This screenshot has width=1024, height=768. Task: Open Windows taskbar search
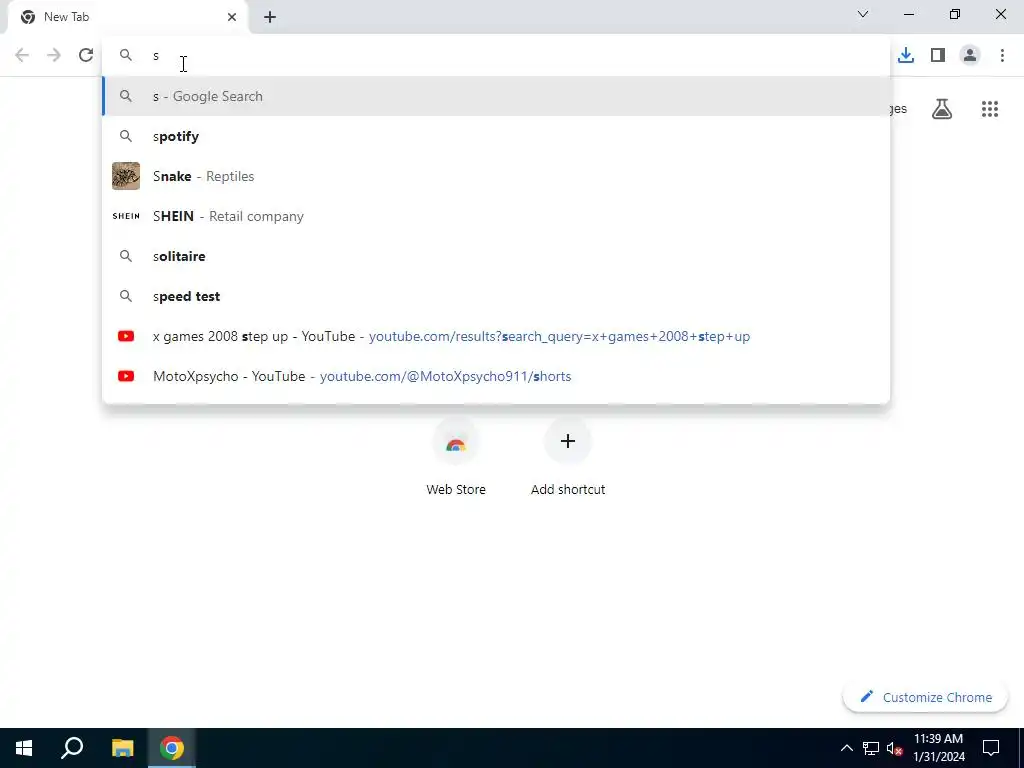point(72,748)
